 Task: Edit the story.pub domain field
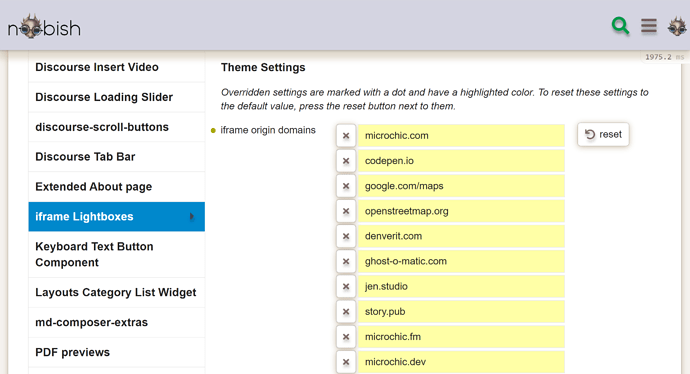[x=461, y=312]
